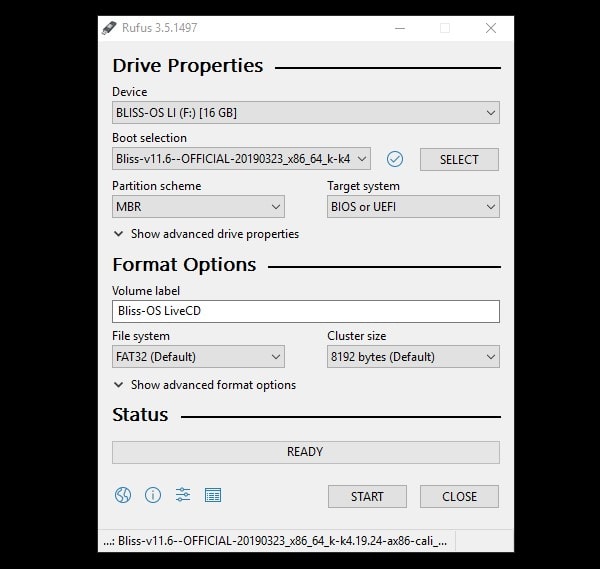Viewport: 600px width, 569px height.
Task: Open the application settings sliders icon
Action: tap(183, 495)
